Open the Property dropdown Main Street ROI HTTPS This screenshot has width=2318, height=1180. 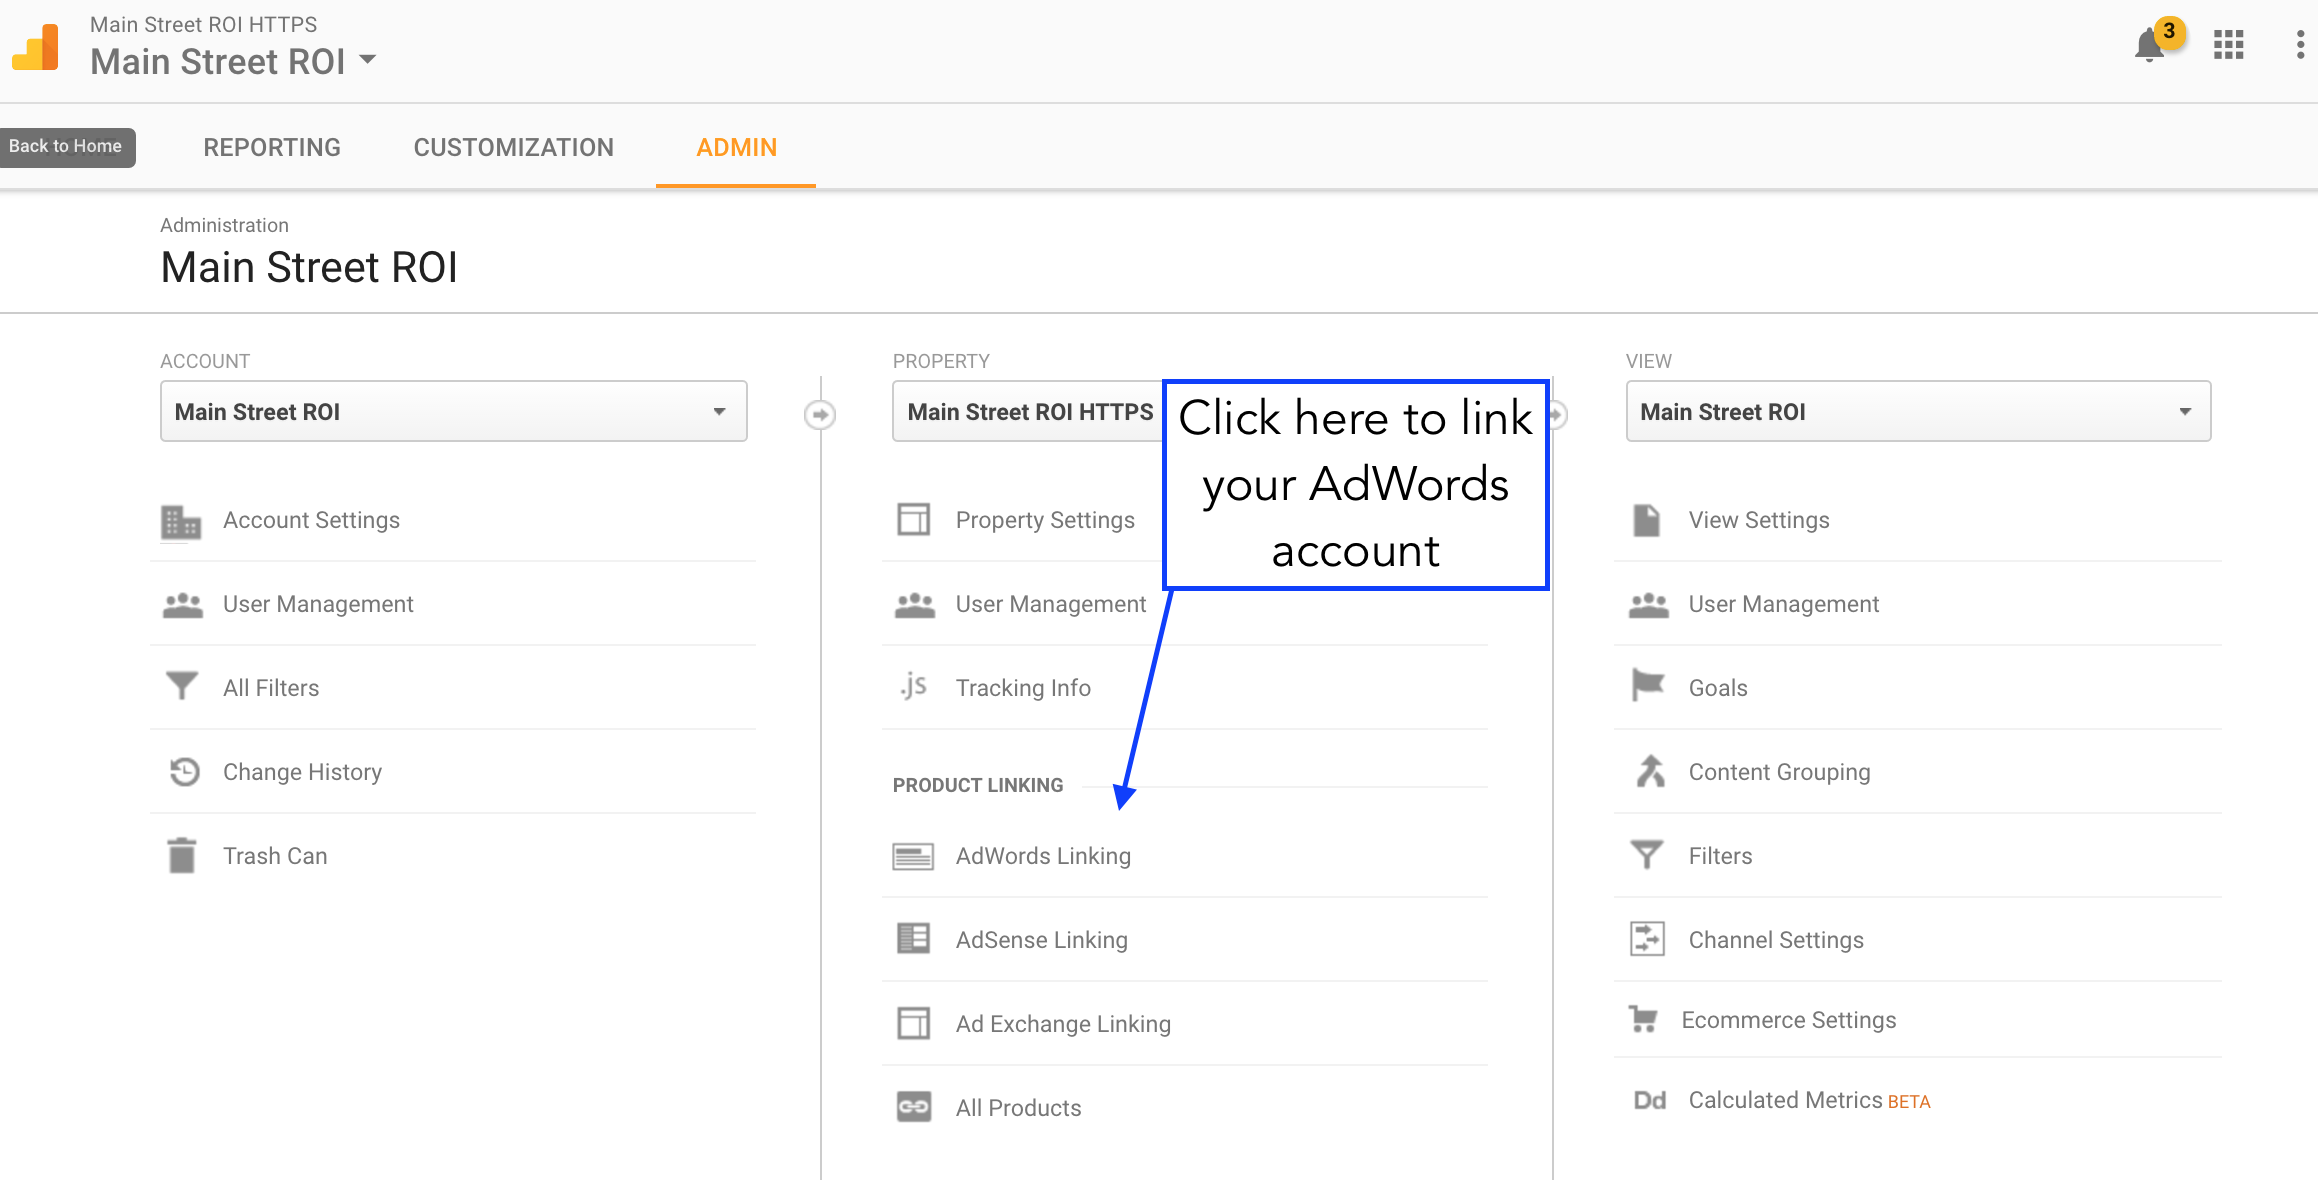[1028, 411]
